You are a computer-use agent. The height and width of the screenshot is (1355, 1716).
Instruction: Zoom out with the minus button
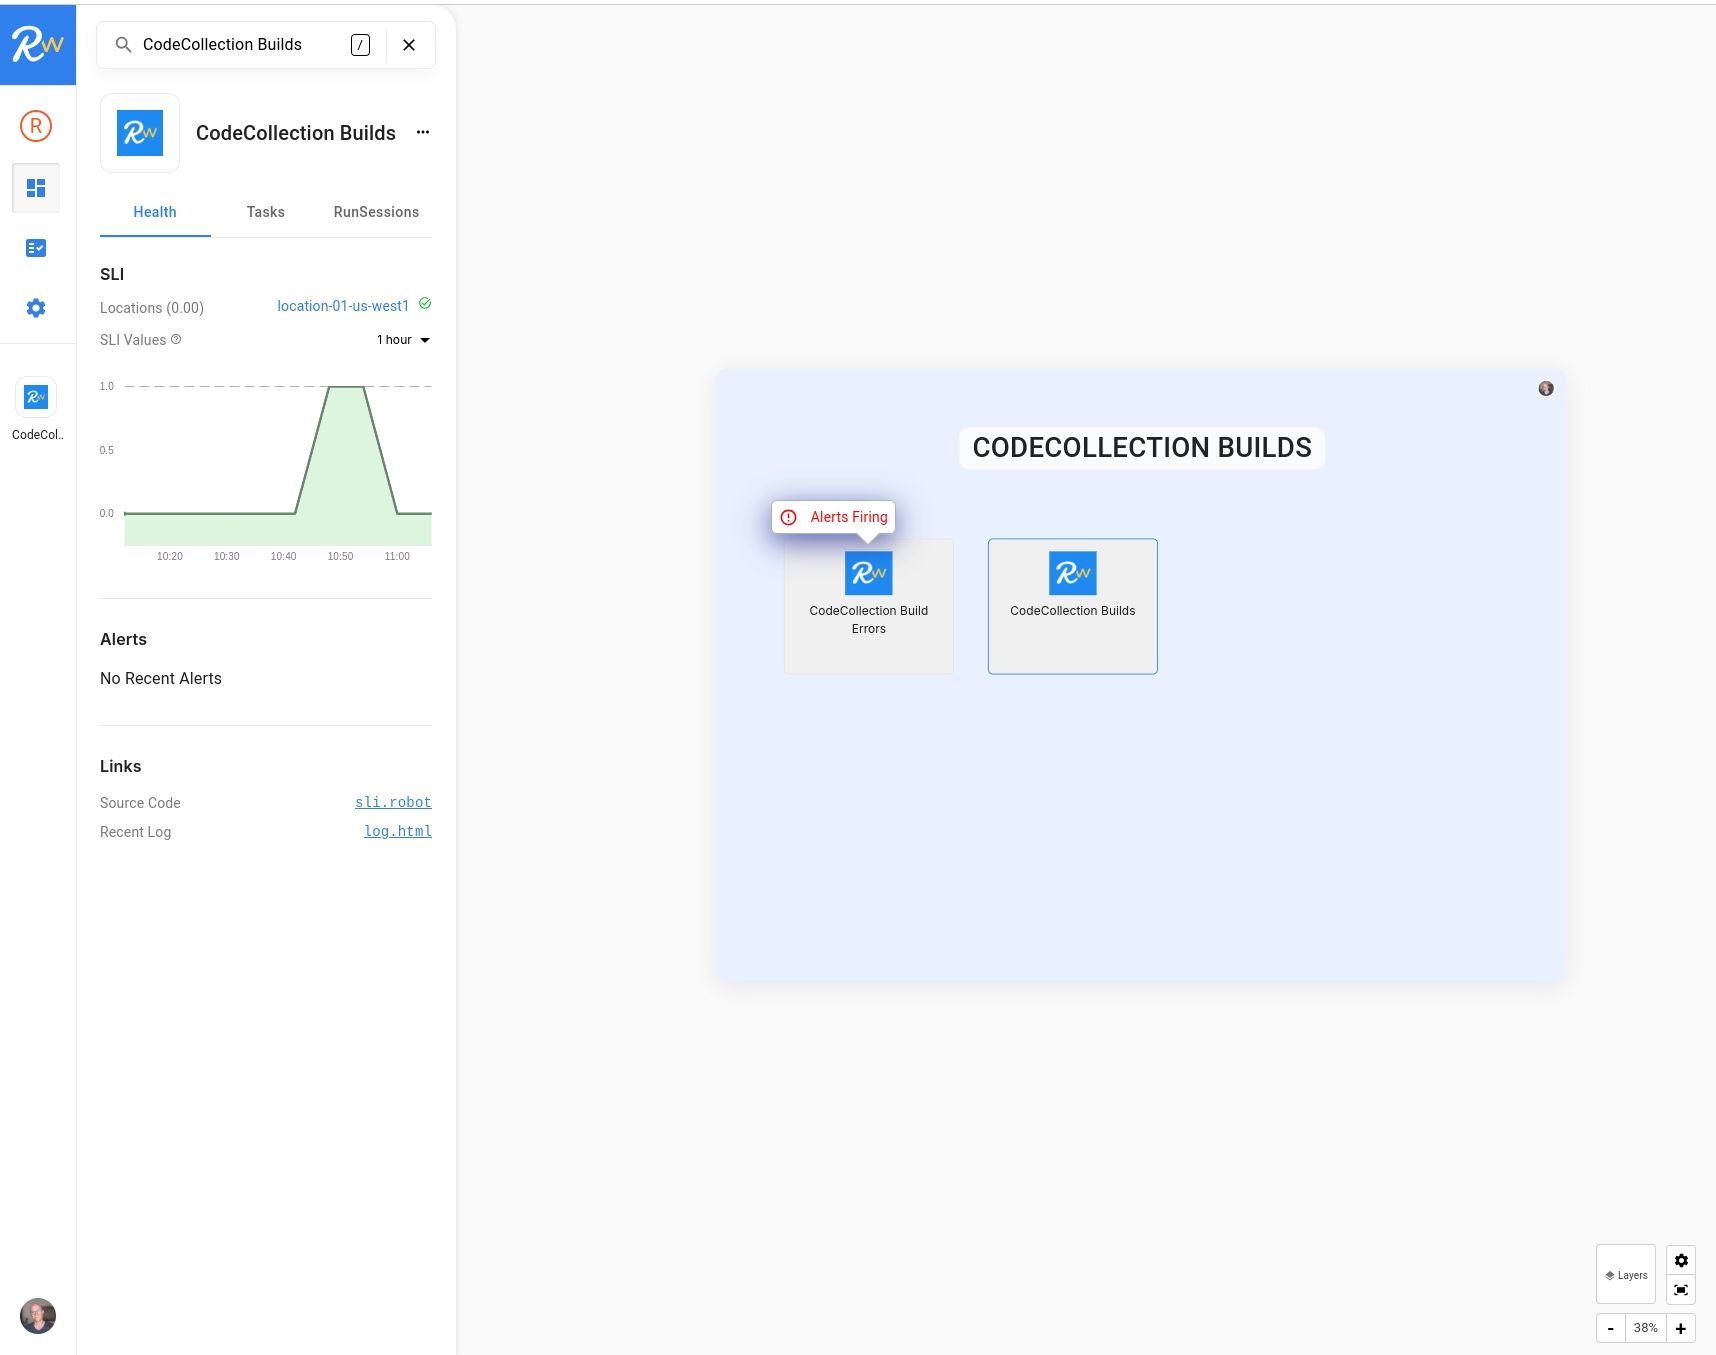(x=1611, y=1328)
